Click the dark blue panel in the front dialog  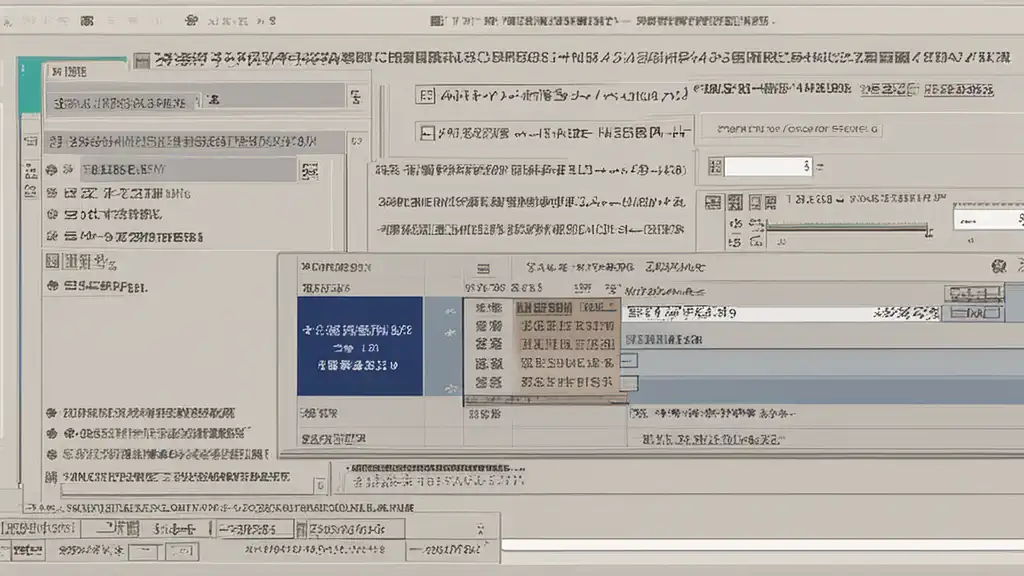360,346
